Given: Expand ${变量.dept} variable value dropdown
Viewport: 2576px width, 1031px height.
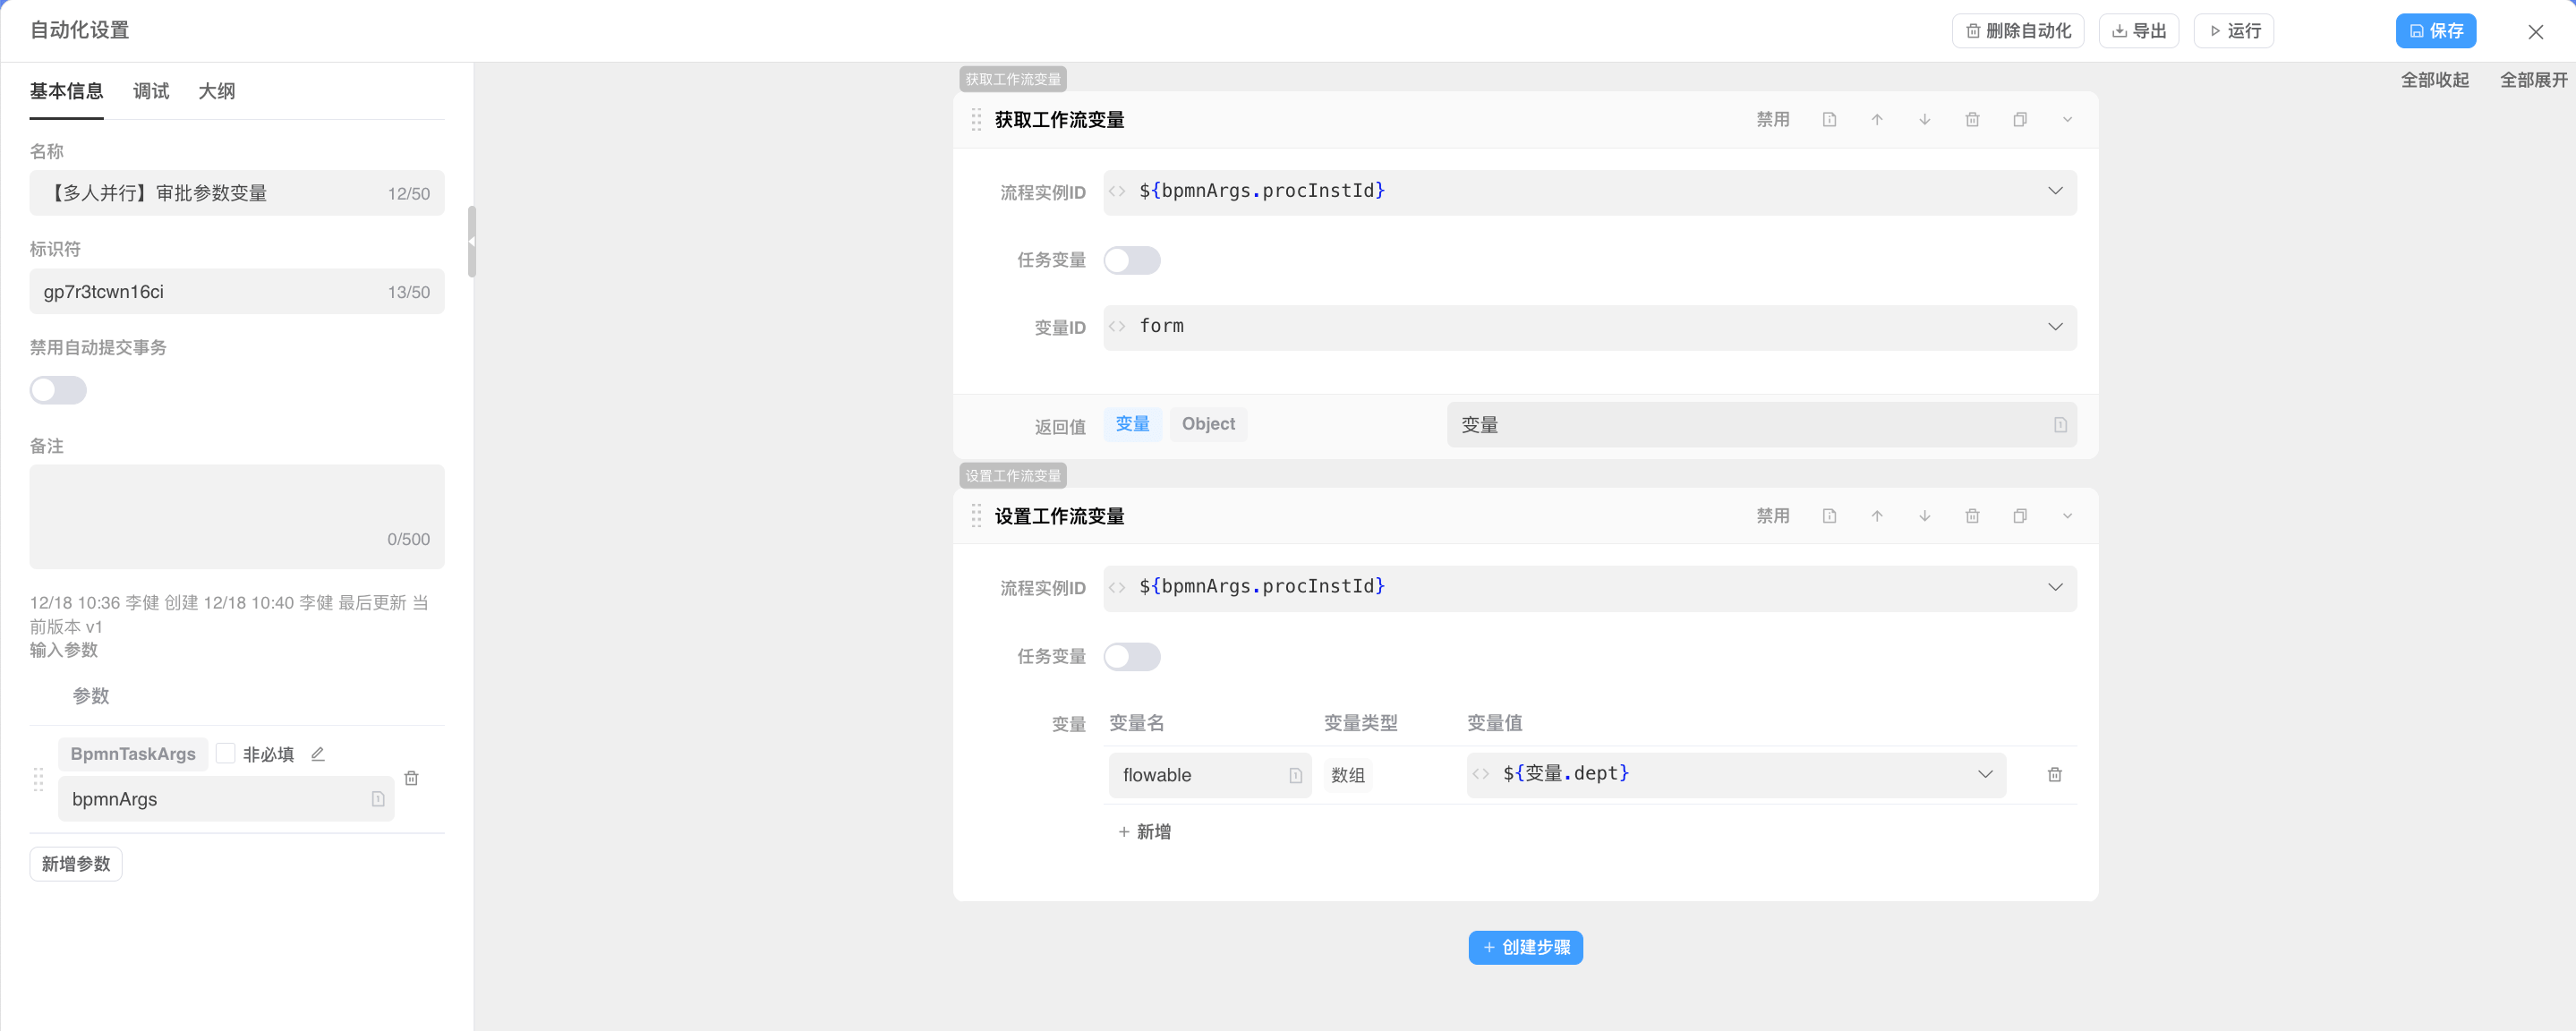Looking at the screenshot, I should pyautogui.click(x=1984, y=774).
